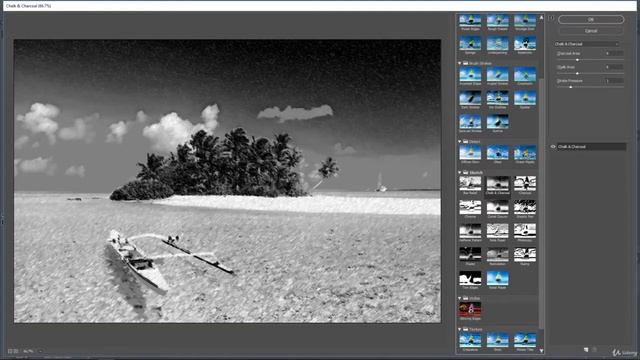Select the Sumi-e filter thumbnail

[x=498, y=122]
